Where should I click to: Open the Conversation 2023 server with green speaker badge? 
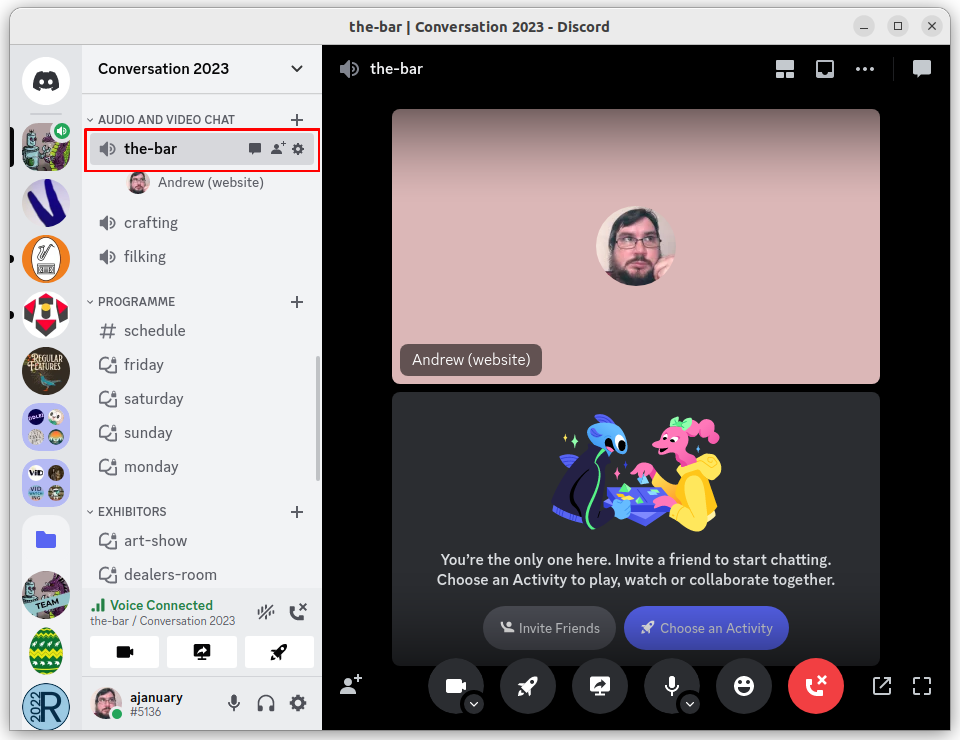[x=46, y=147]
